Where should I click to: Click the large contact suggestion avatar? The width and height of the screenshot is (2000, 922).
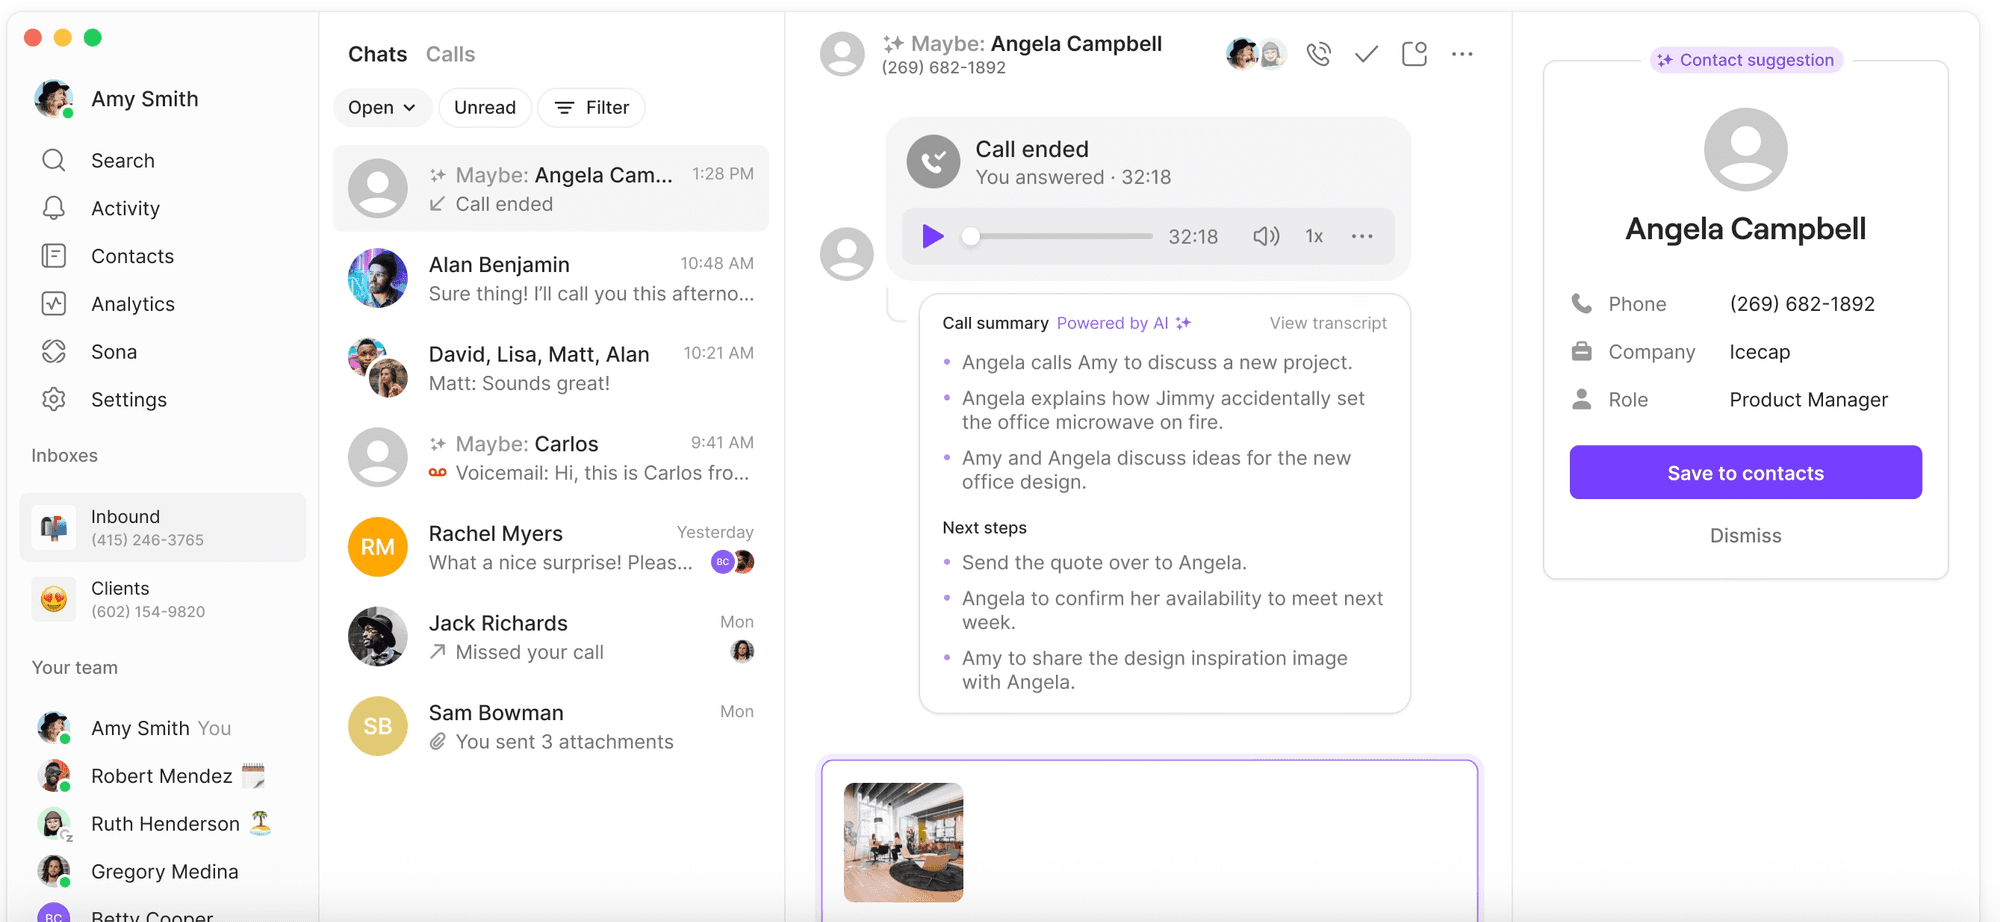tap(1745, 150)
